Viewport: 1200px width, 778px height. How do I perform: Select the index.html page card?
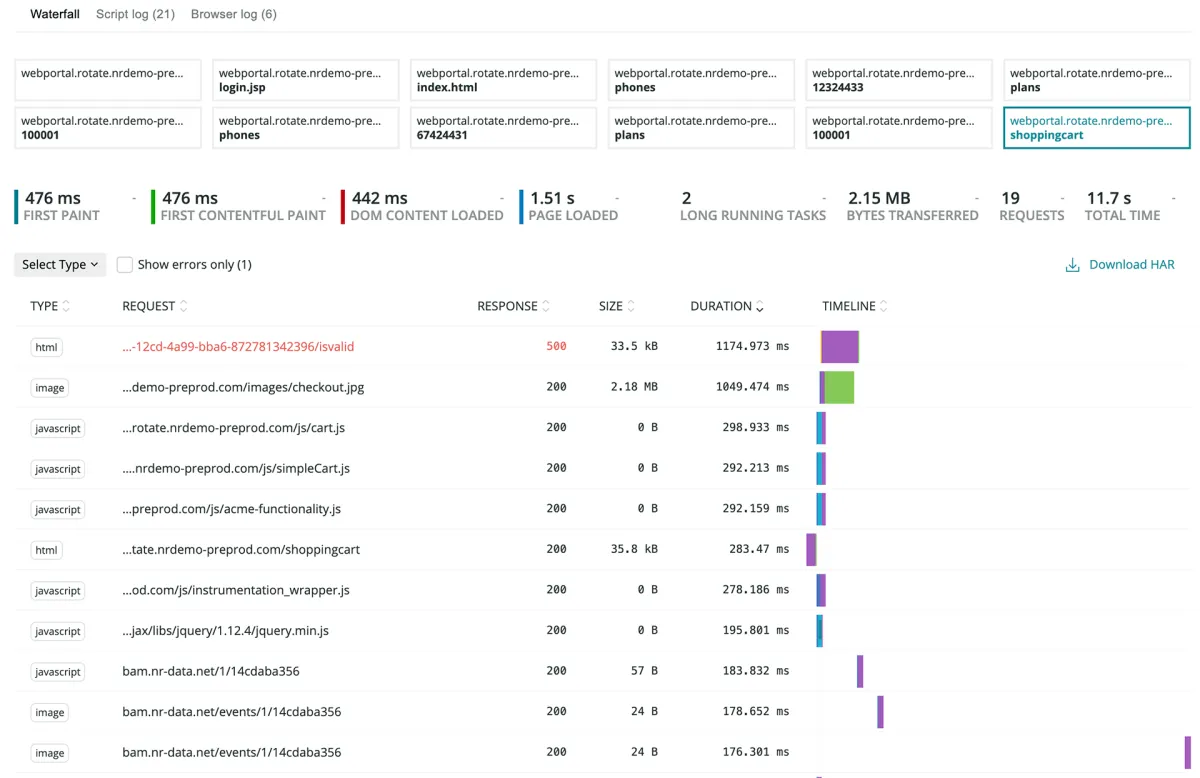click(503, 80)
